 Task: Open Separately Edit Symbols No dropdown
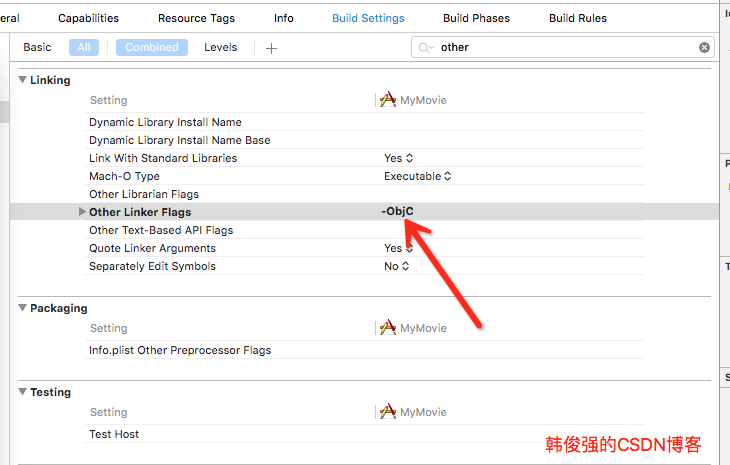[397, 266]
